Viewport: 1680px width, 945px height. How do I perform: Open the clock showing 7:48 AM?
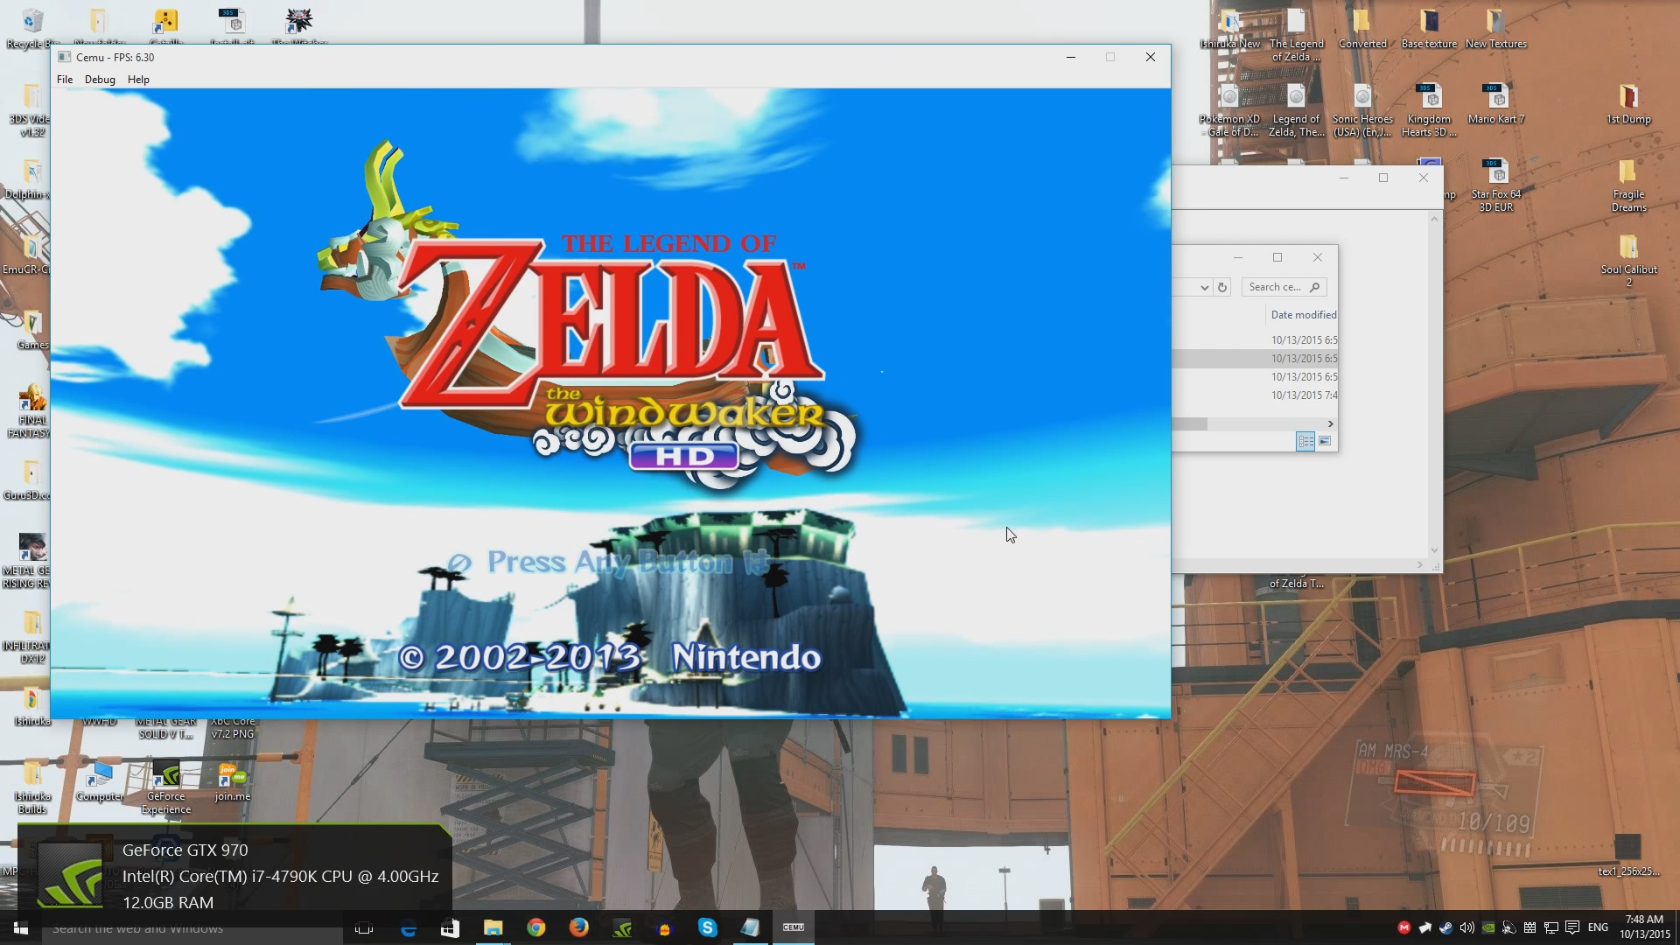(x=1645, y=927)
